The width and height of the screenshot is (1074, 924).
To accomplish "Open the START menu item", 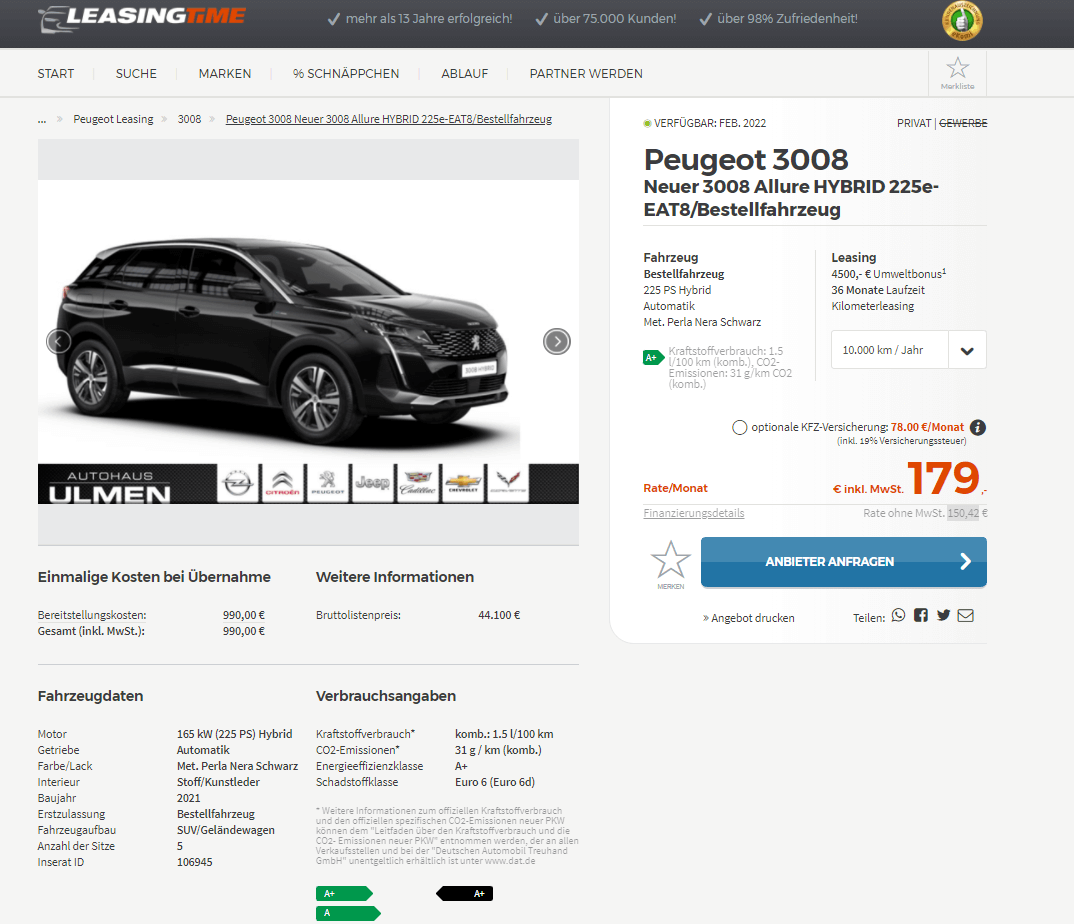I will (x=55, y=73).
